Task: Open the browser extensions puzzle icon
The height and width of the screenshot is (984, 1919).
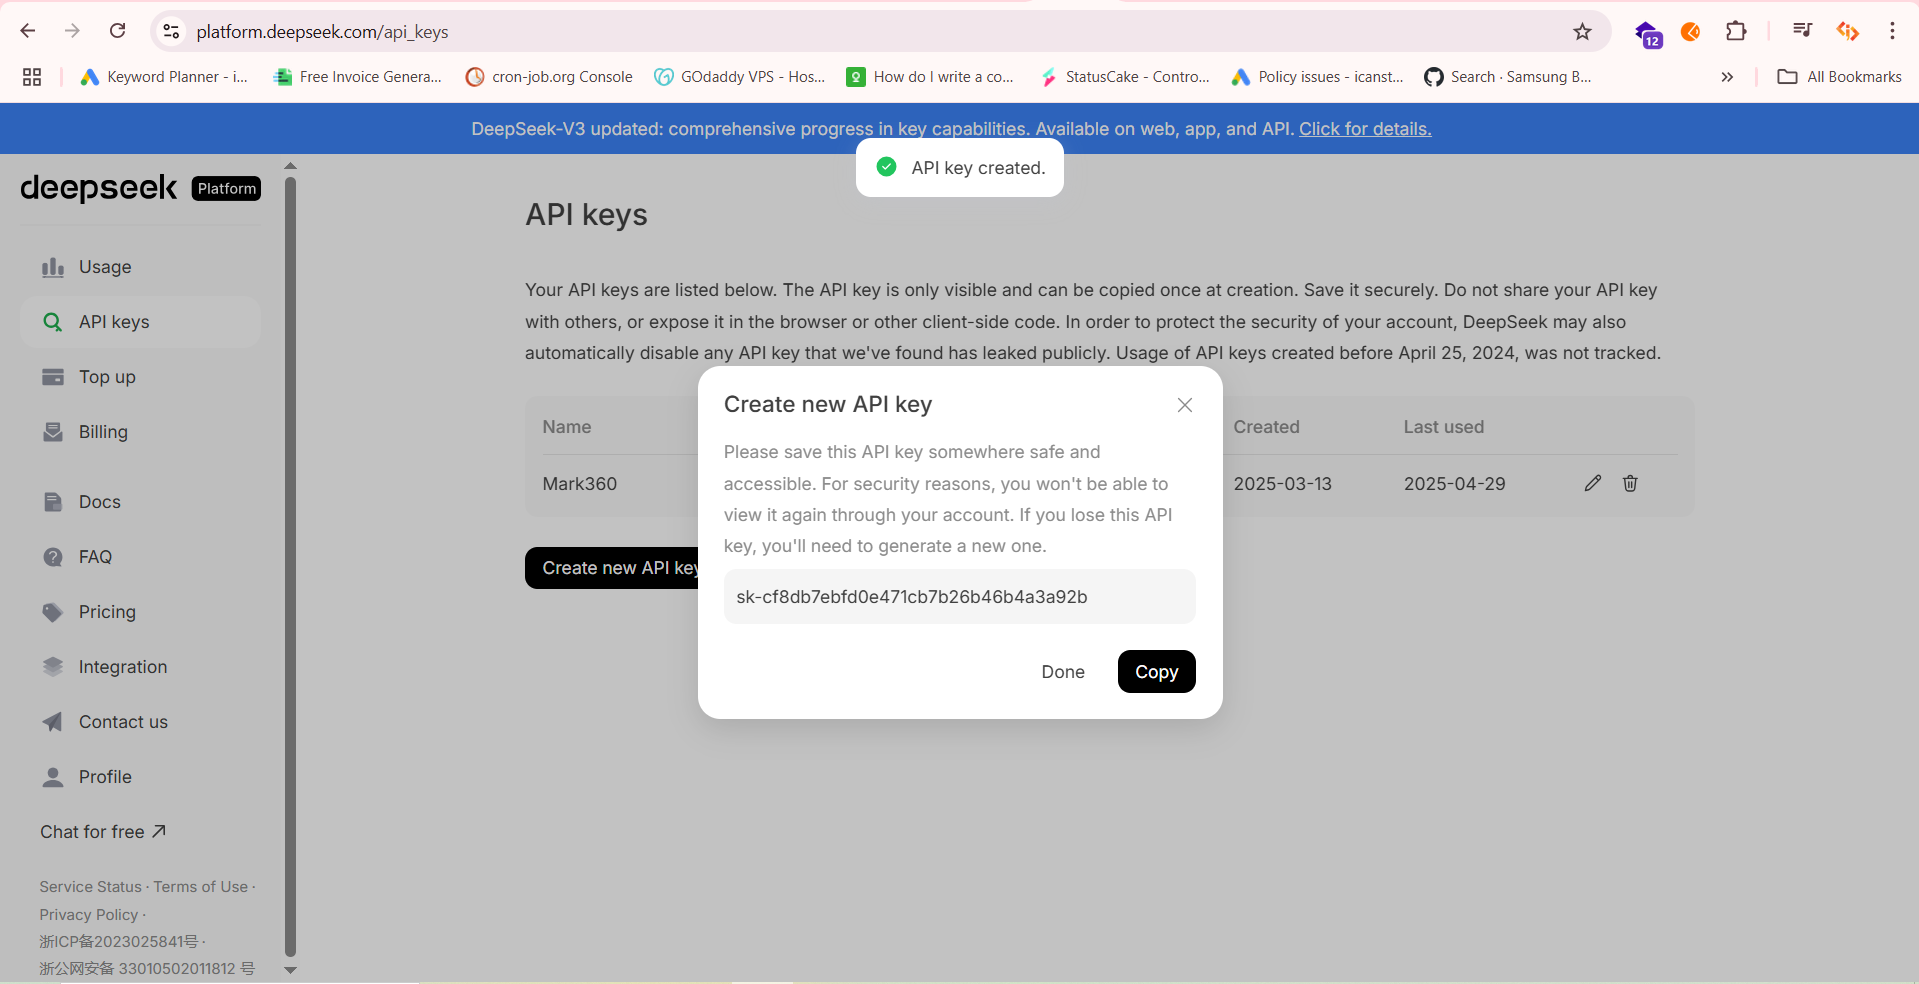Action: [x=1736, y=31]
